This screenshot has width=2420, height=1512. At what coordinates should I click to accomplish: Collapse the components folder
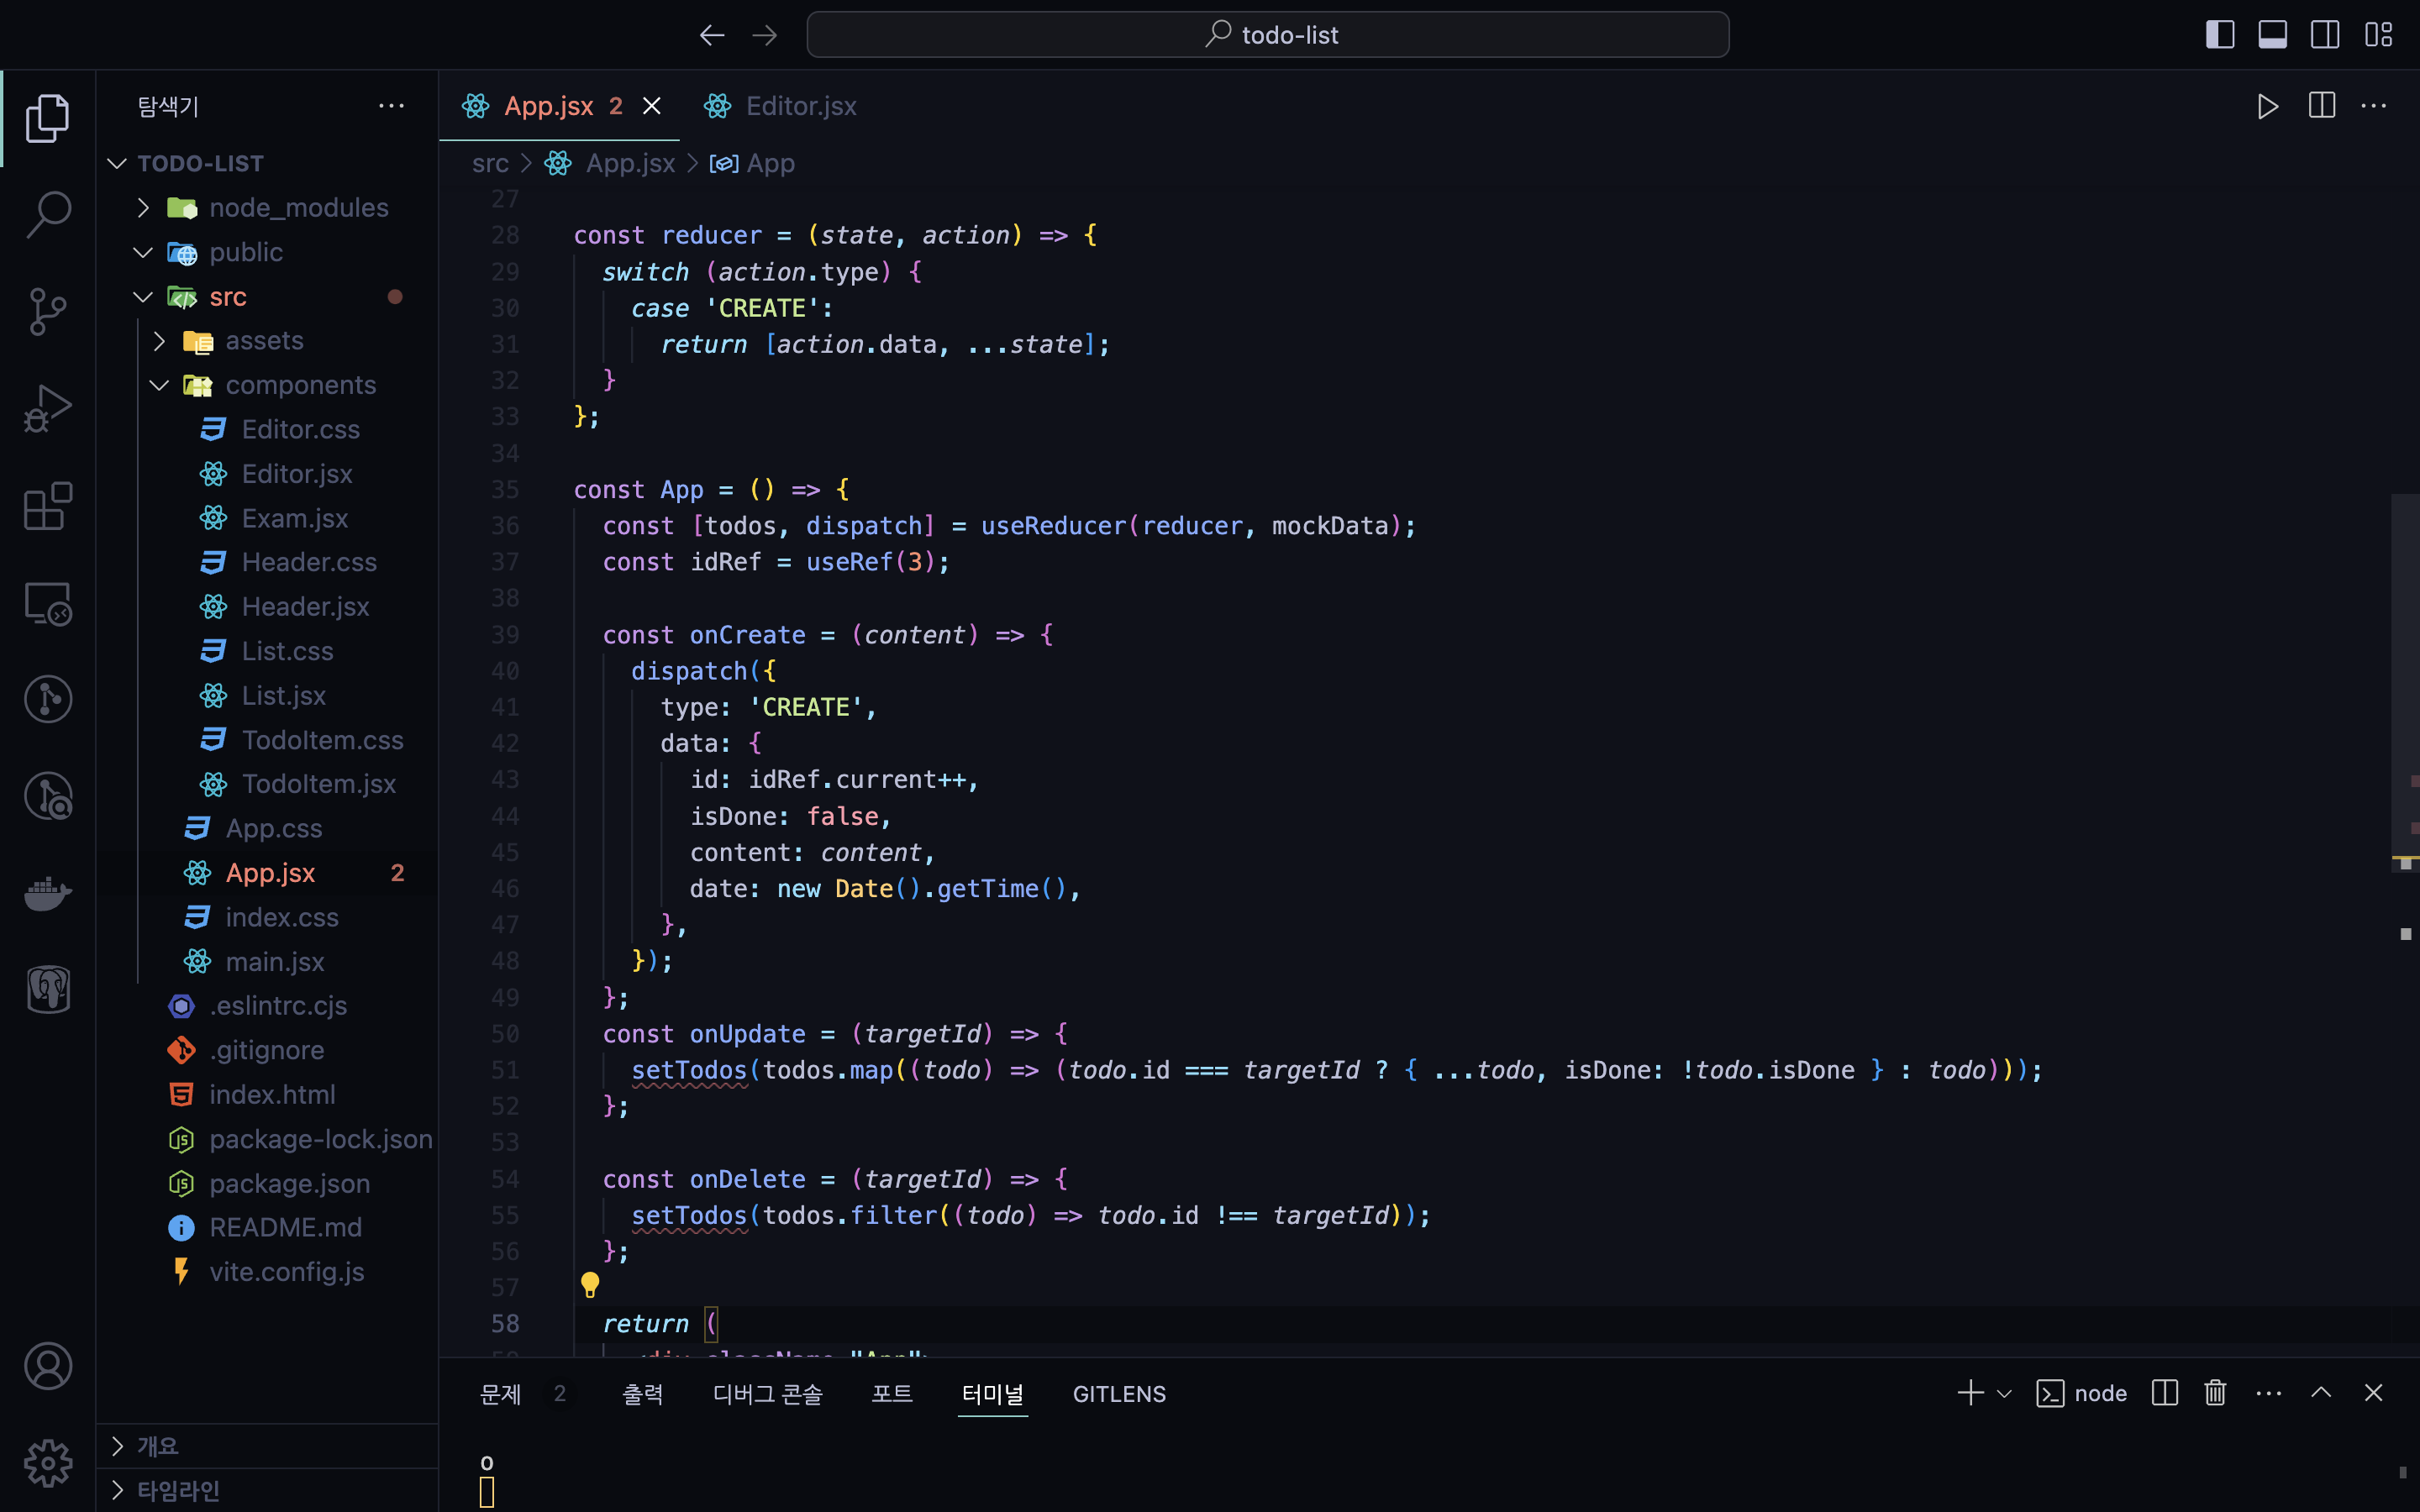point(300,385)
